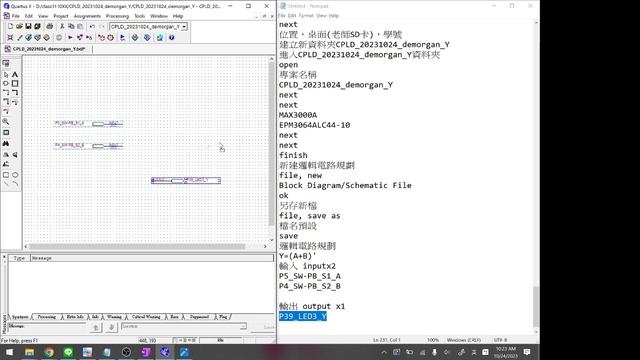Switch to Critical Warning messages tab
The width and height of the screenshot is (640, 360).
(x=146, y=317)
